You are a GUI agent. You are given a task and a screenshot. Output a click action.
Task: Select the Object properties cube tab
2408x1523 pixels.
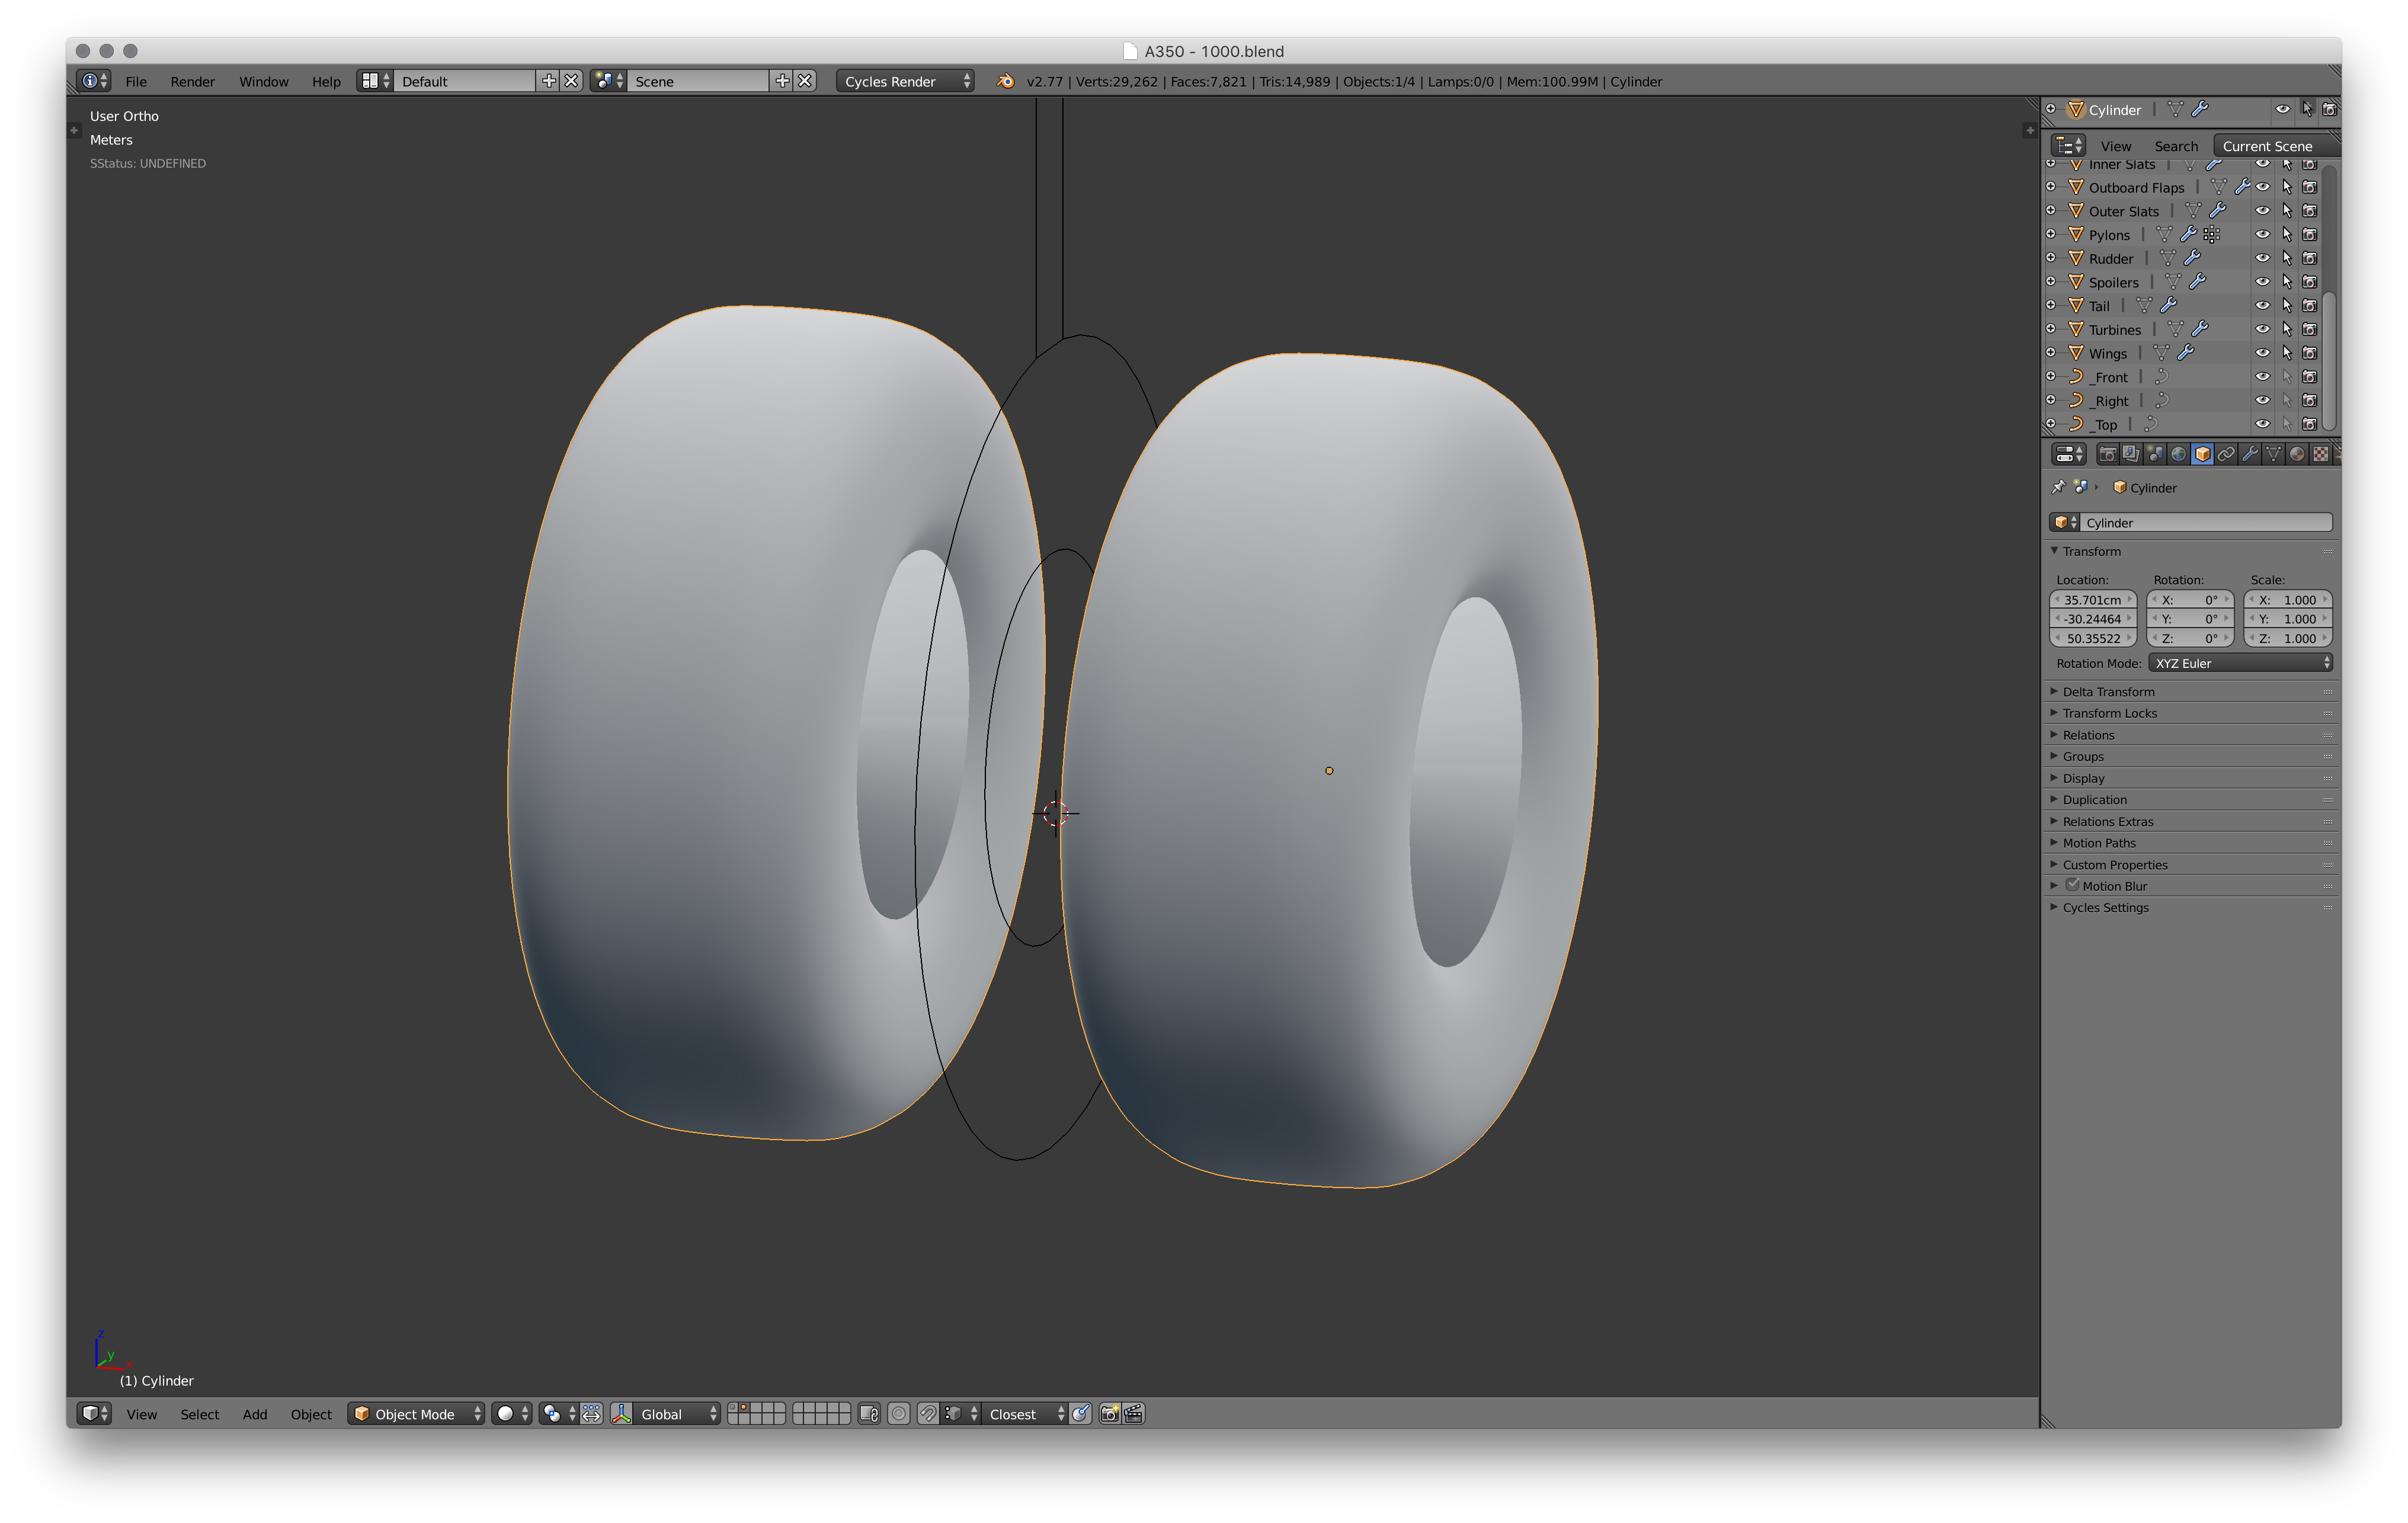click(x=2202, y=454)
